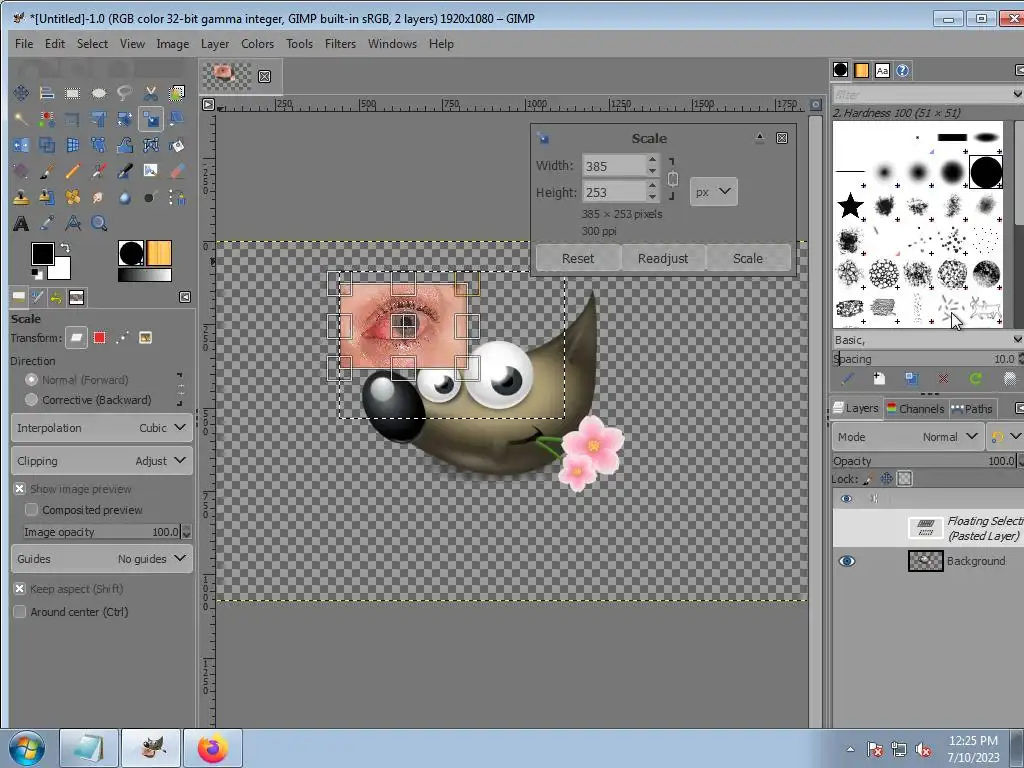
Task: Select the Eraser tool
Action: [x=176, y=171]
